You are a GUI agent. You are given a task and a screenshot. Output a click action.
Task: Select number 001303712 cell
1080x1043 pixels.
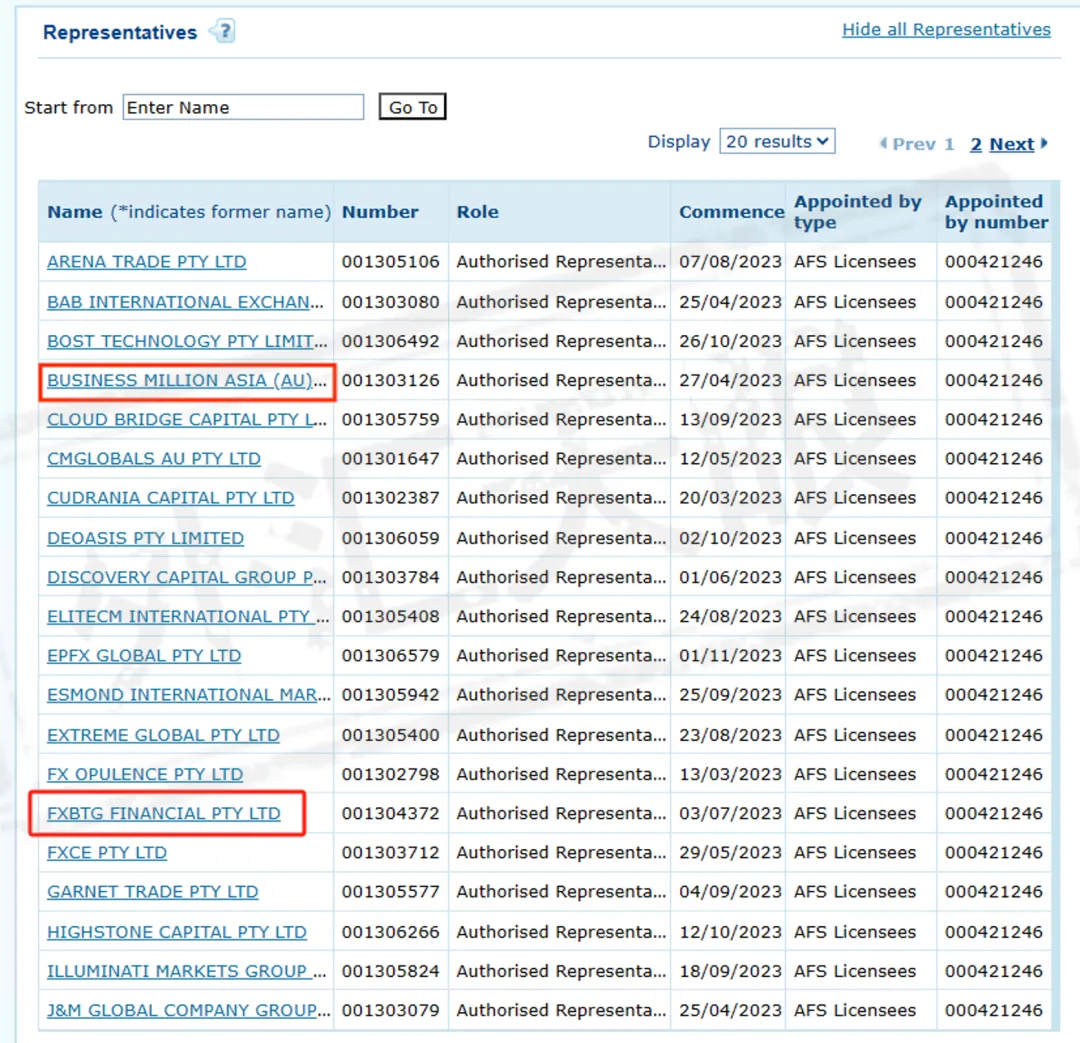tap(391, 853)
